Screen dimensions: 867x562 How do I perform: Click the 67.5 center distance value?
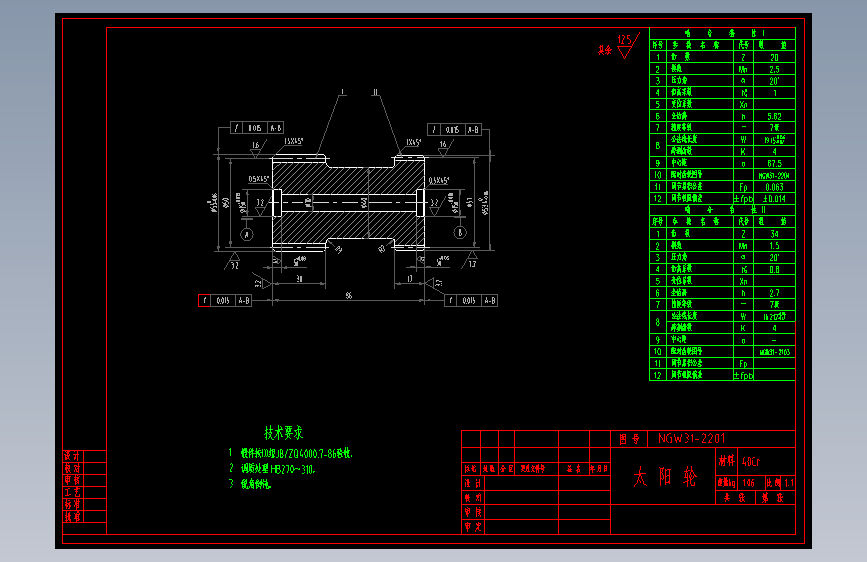click(774, 163)
